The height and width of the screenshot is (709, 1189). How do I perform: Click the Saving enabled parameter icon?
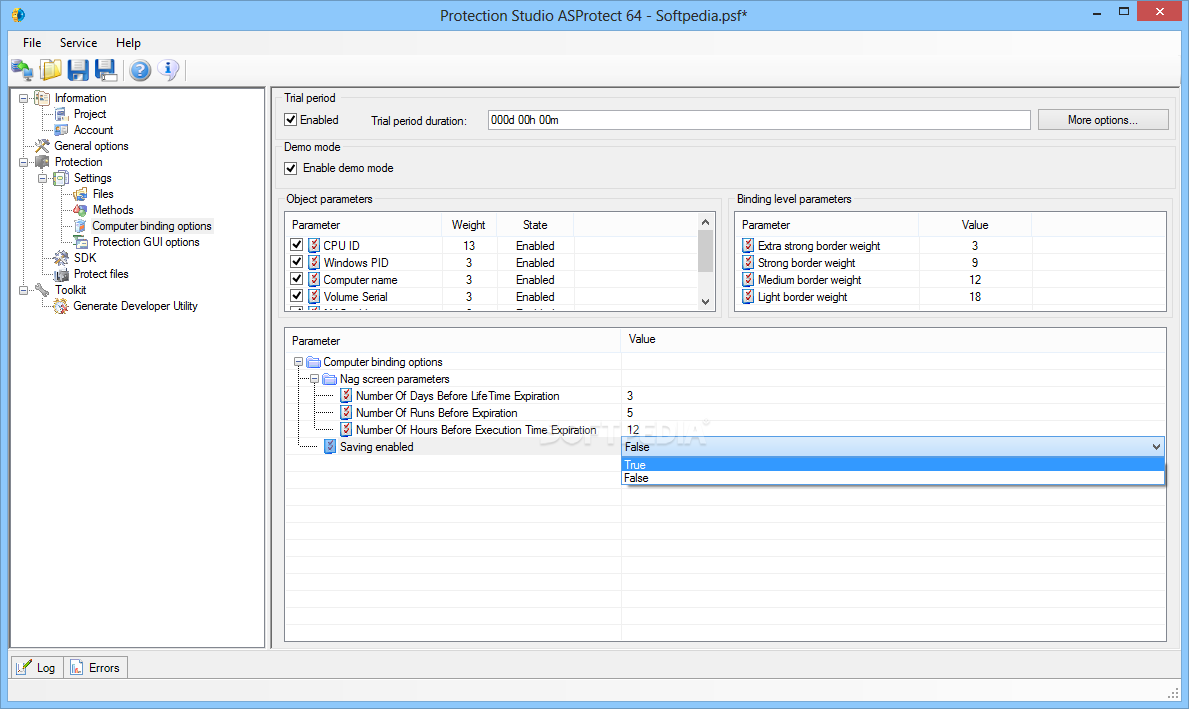tap(330, 447)
